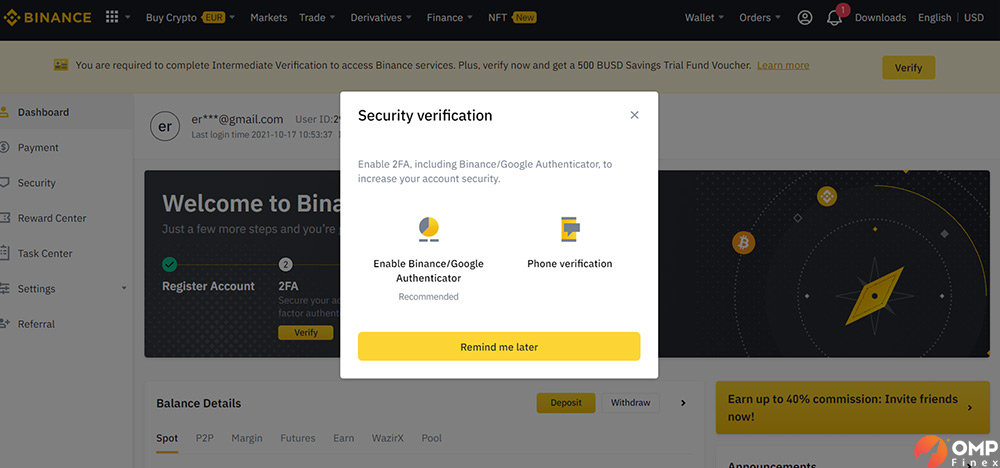Click the Register Account green checkmark
Image resolution: width=1000 pixels, height=468 pixels.
click(x=169, y=264)
